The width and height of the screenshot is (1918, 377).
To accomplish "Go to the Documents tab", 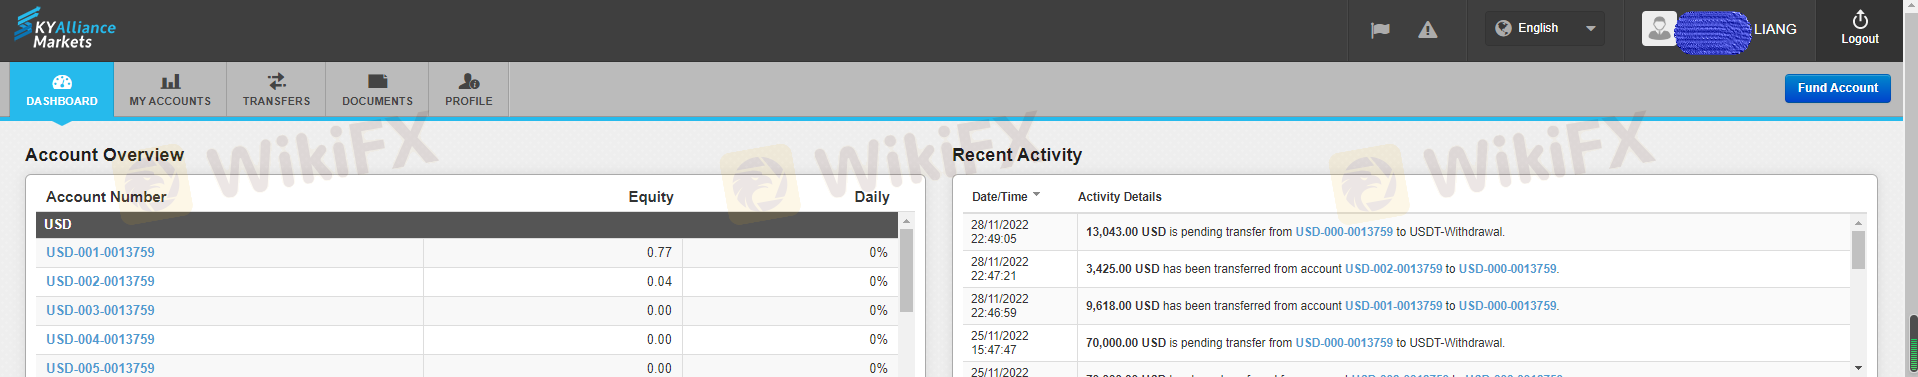I will (377, 89).
